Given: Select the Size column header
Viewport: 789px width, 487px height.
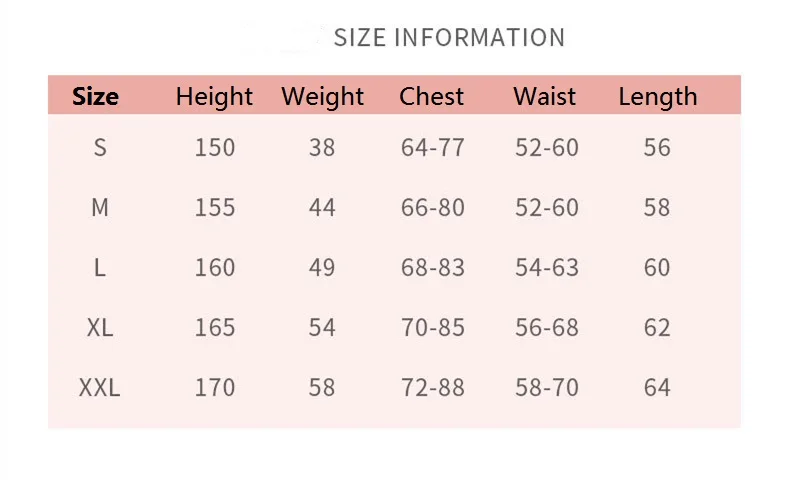Looking at the screenshot, I should pyautogui.click(x=96, y=96).
